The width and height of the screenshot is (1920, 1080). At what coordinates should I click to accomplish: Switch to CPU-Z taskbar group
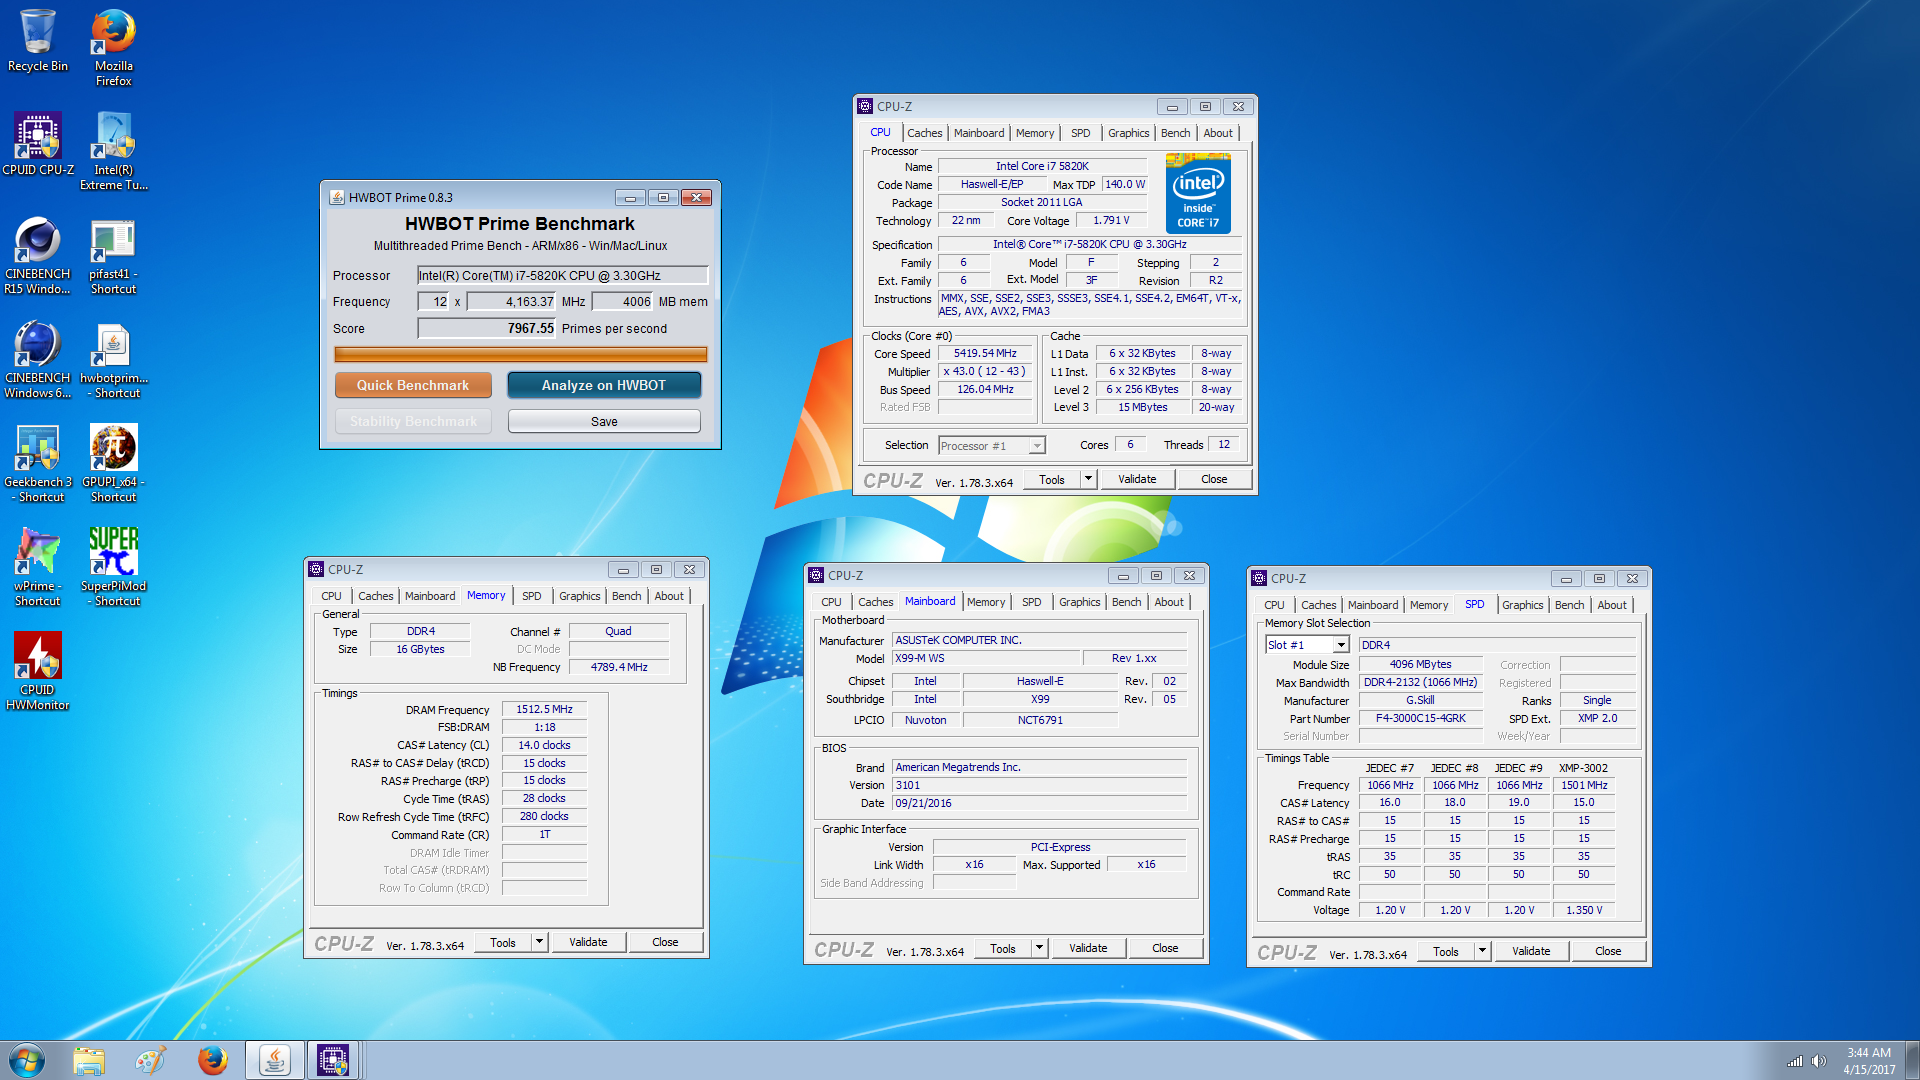(333, 1060)
